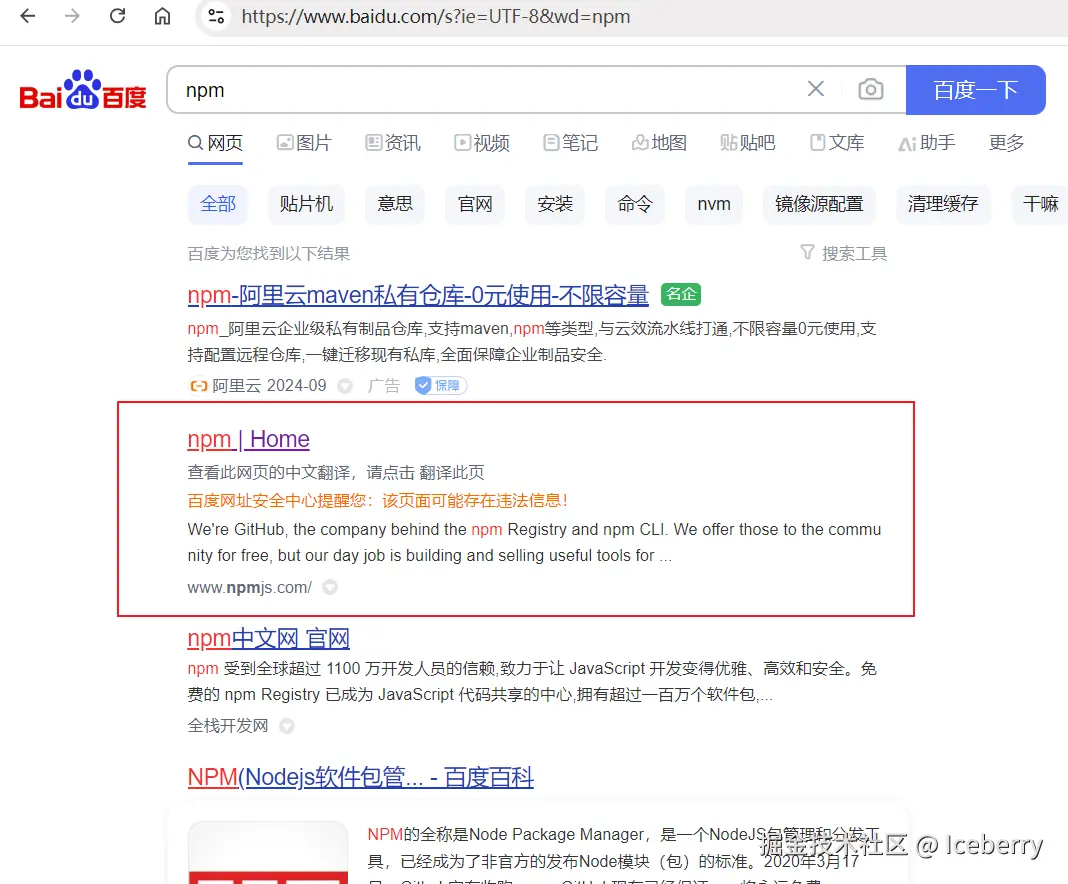Refresh the page with the reload icon

117,16
